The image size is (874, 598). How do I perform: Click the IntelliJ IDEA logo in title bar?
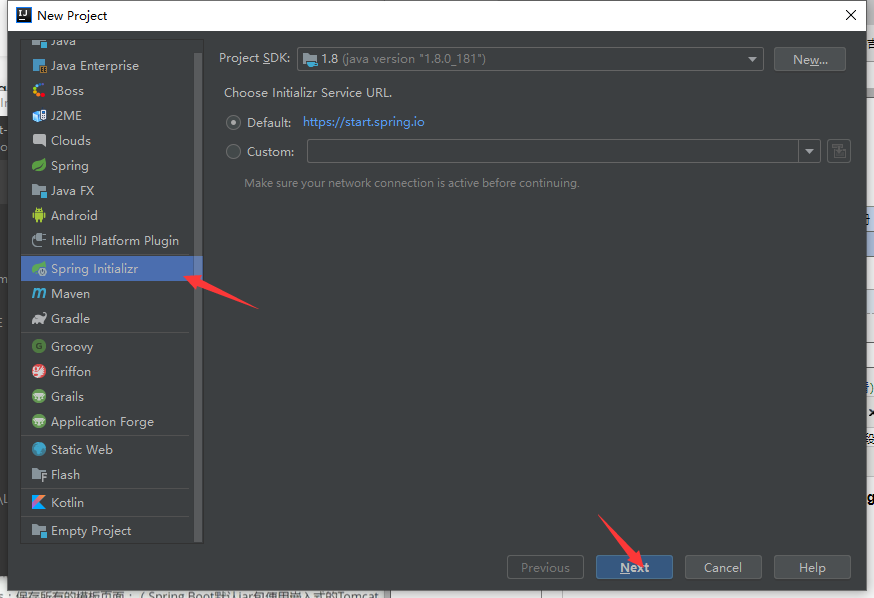tap(24, 15)
